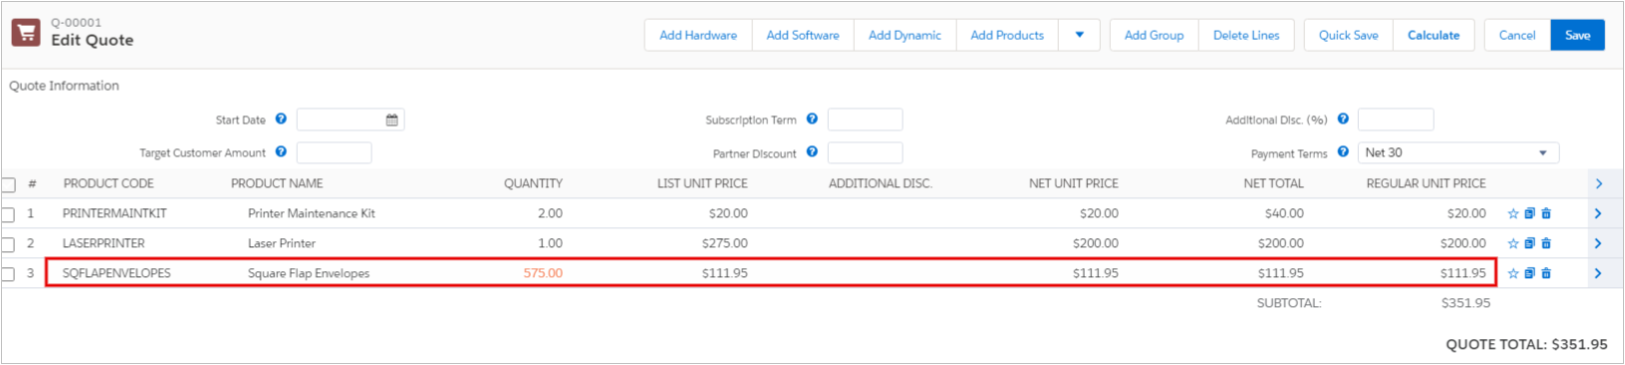Click QUANTITY column header

point(533,184)
